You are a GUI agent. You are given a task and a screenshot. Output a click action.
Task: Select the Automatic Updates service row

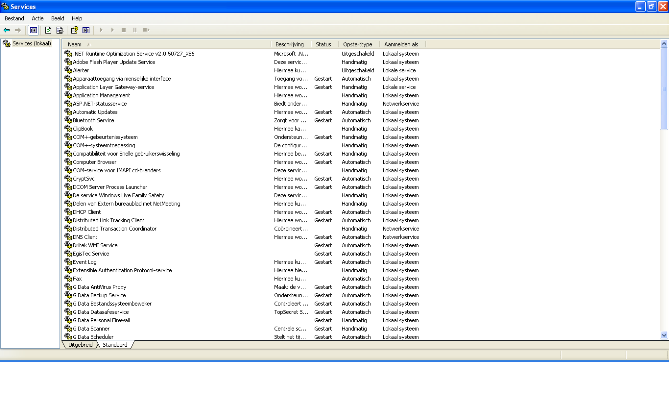(98, 113)
